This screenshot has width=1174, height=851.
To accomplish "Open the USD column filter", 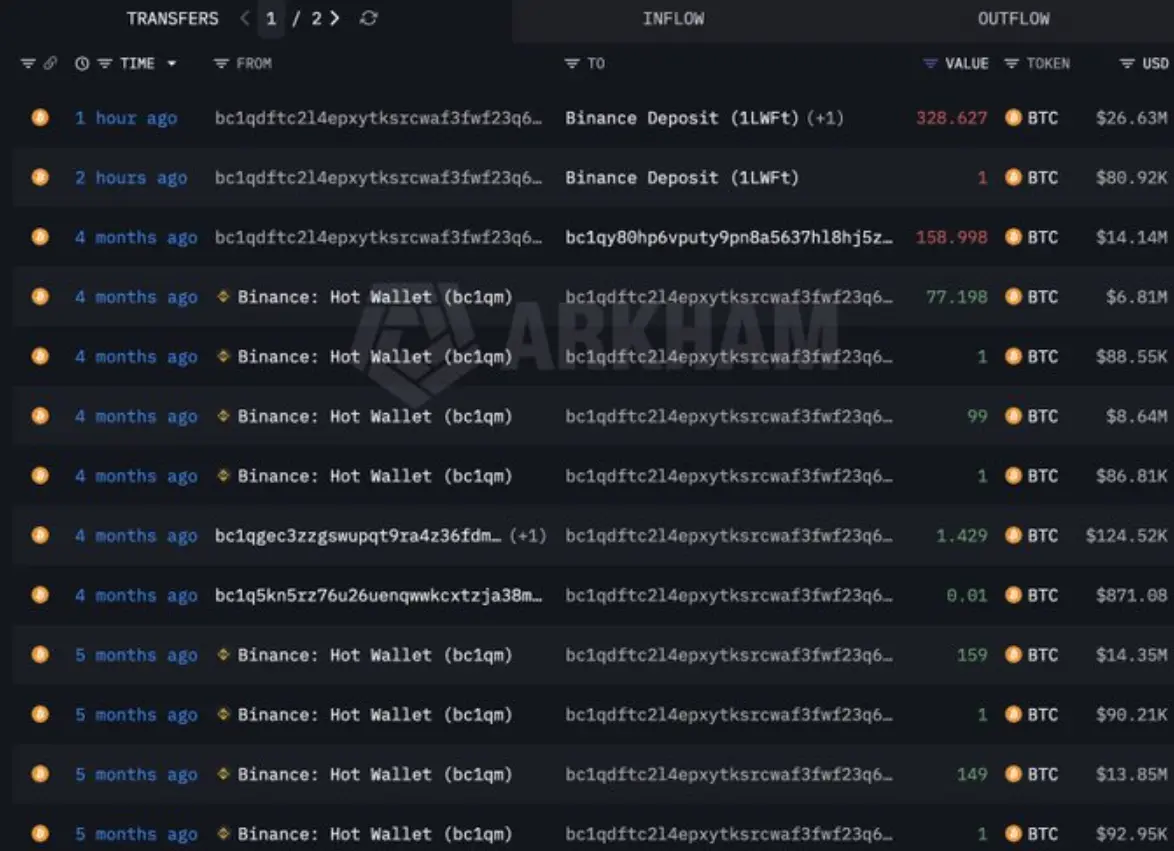I will [1127, 64].
